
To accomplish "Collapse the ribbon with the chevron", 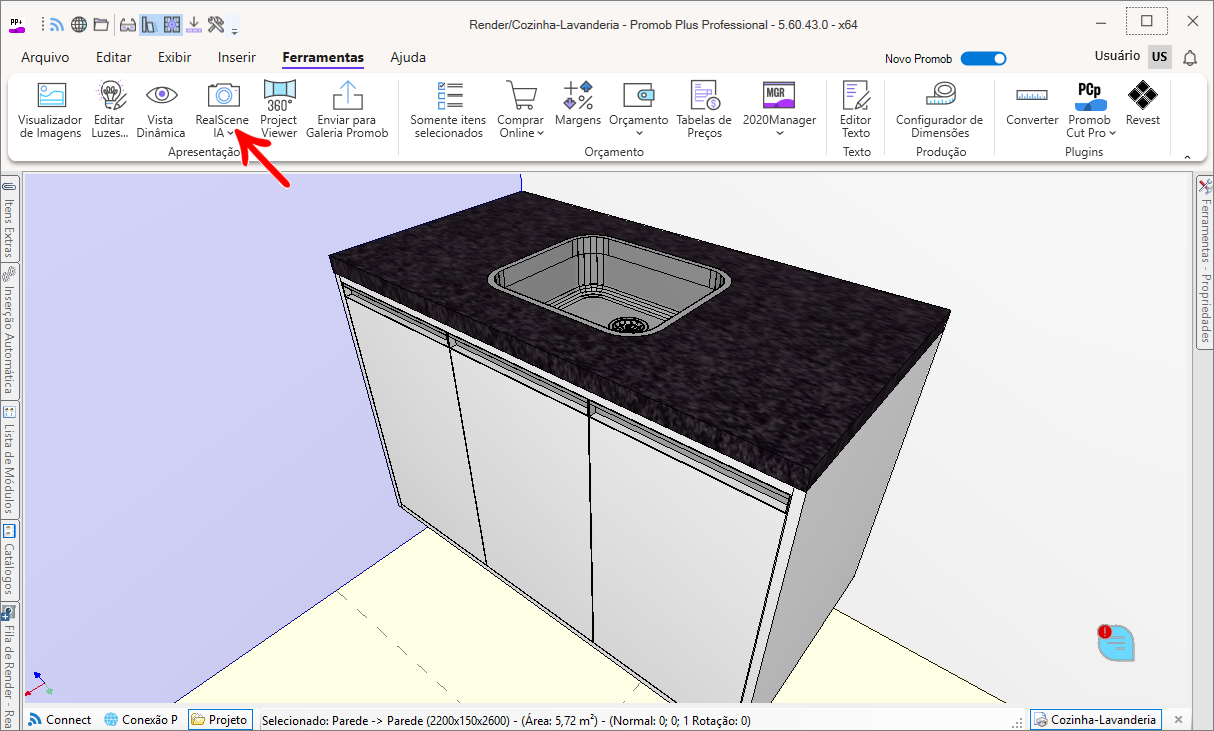I will tap(1187, 157).
